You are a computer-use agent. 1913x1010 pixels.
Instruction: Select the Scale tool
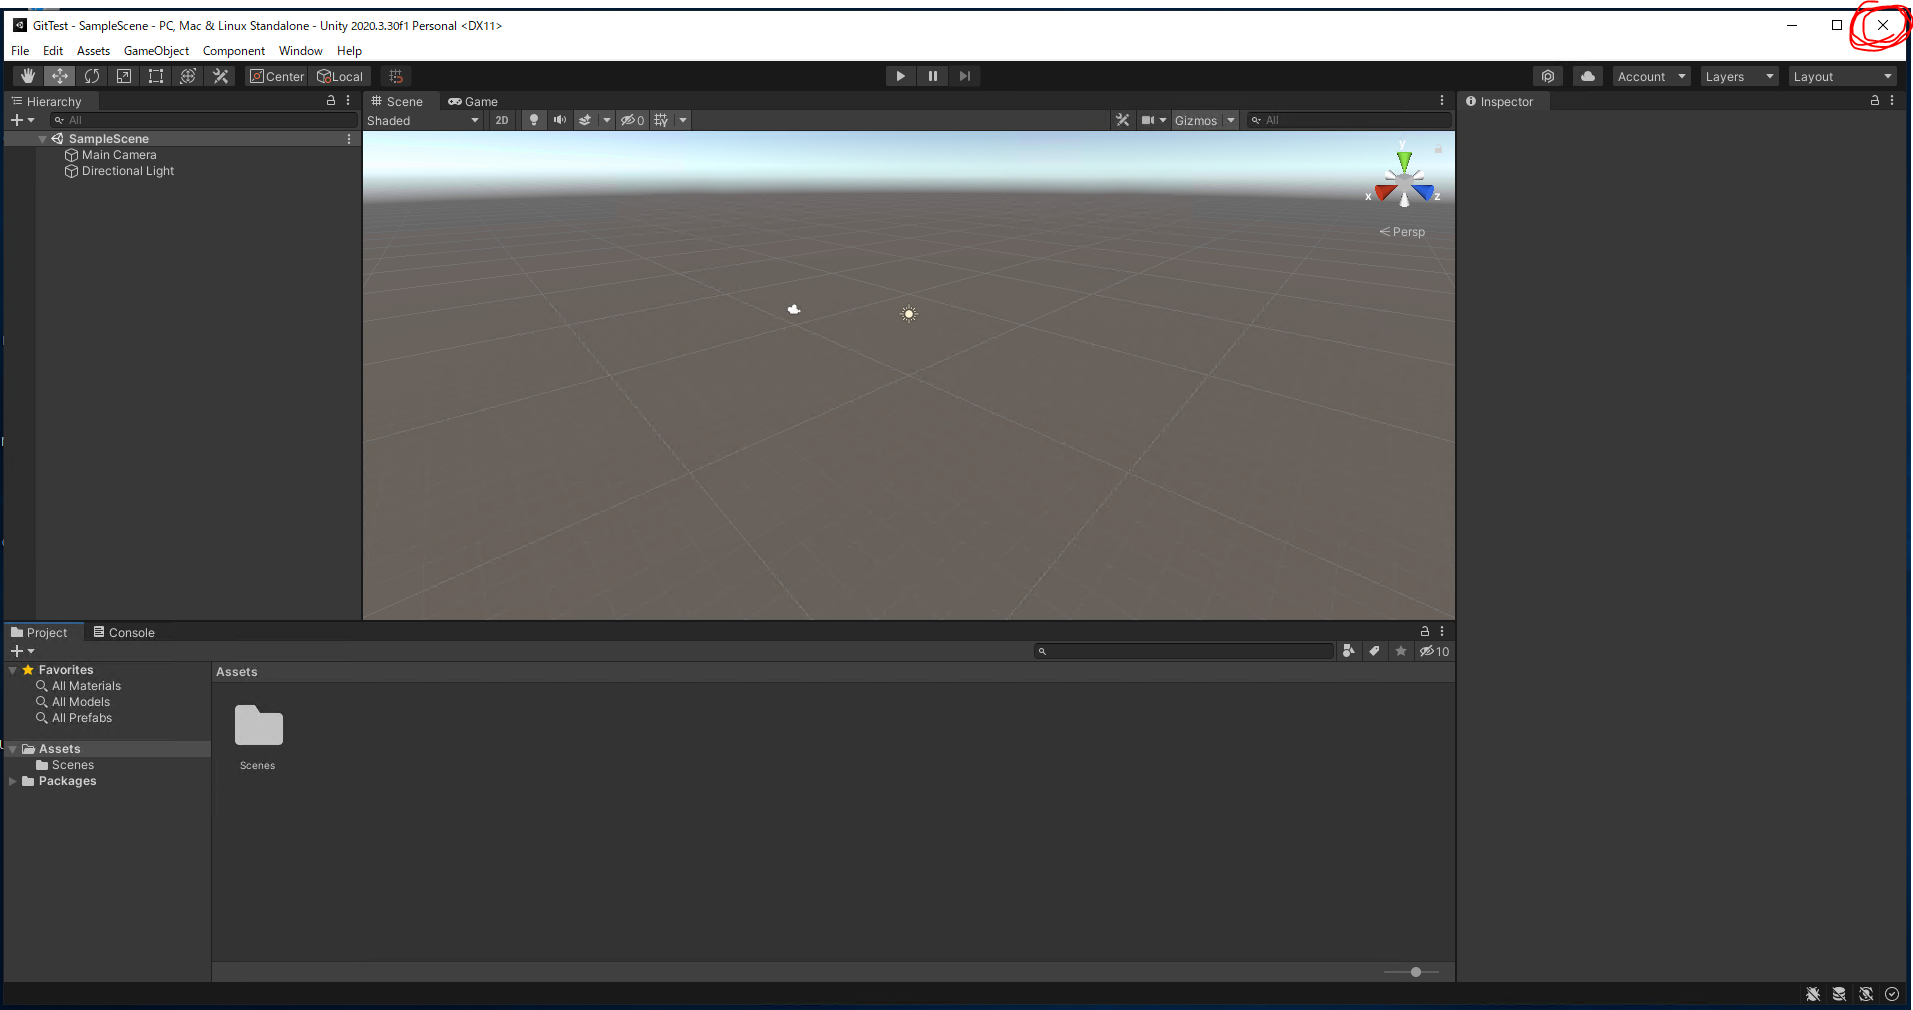[124, 76]
